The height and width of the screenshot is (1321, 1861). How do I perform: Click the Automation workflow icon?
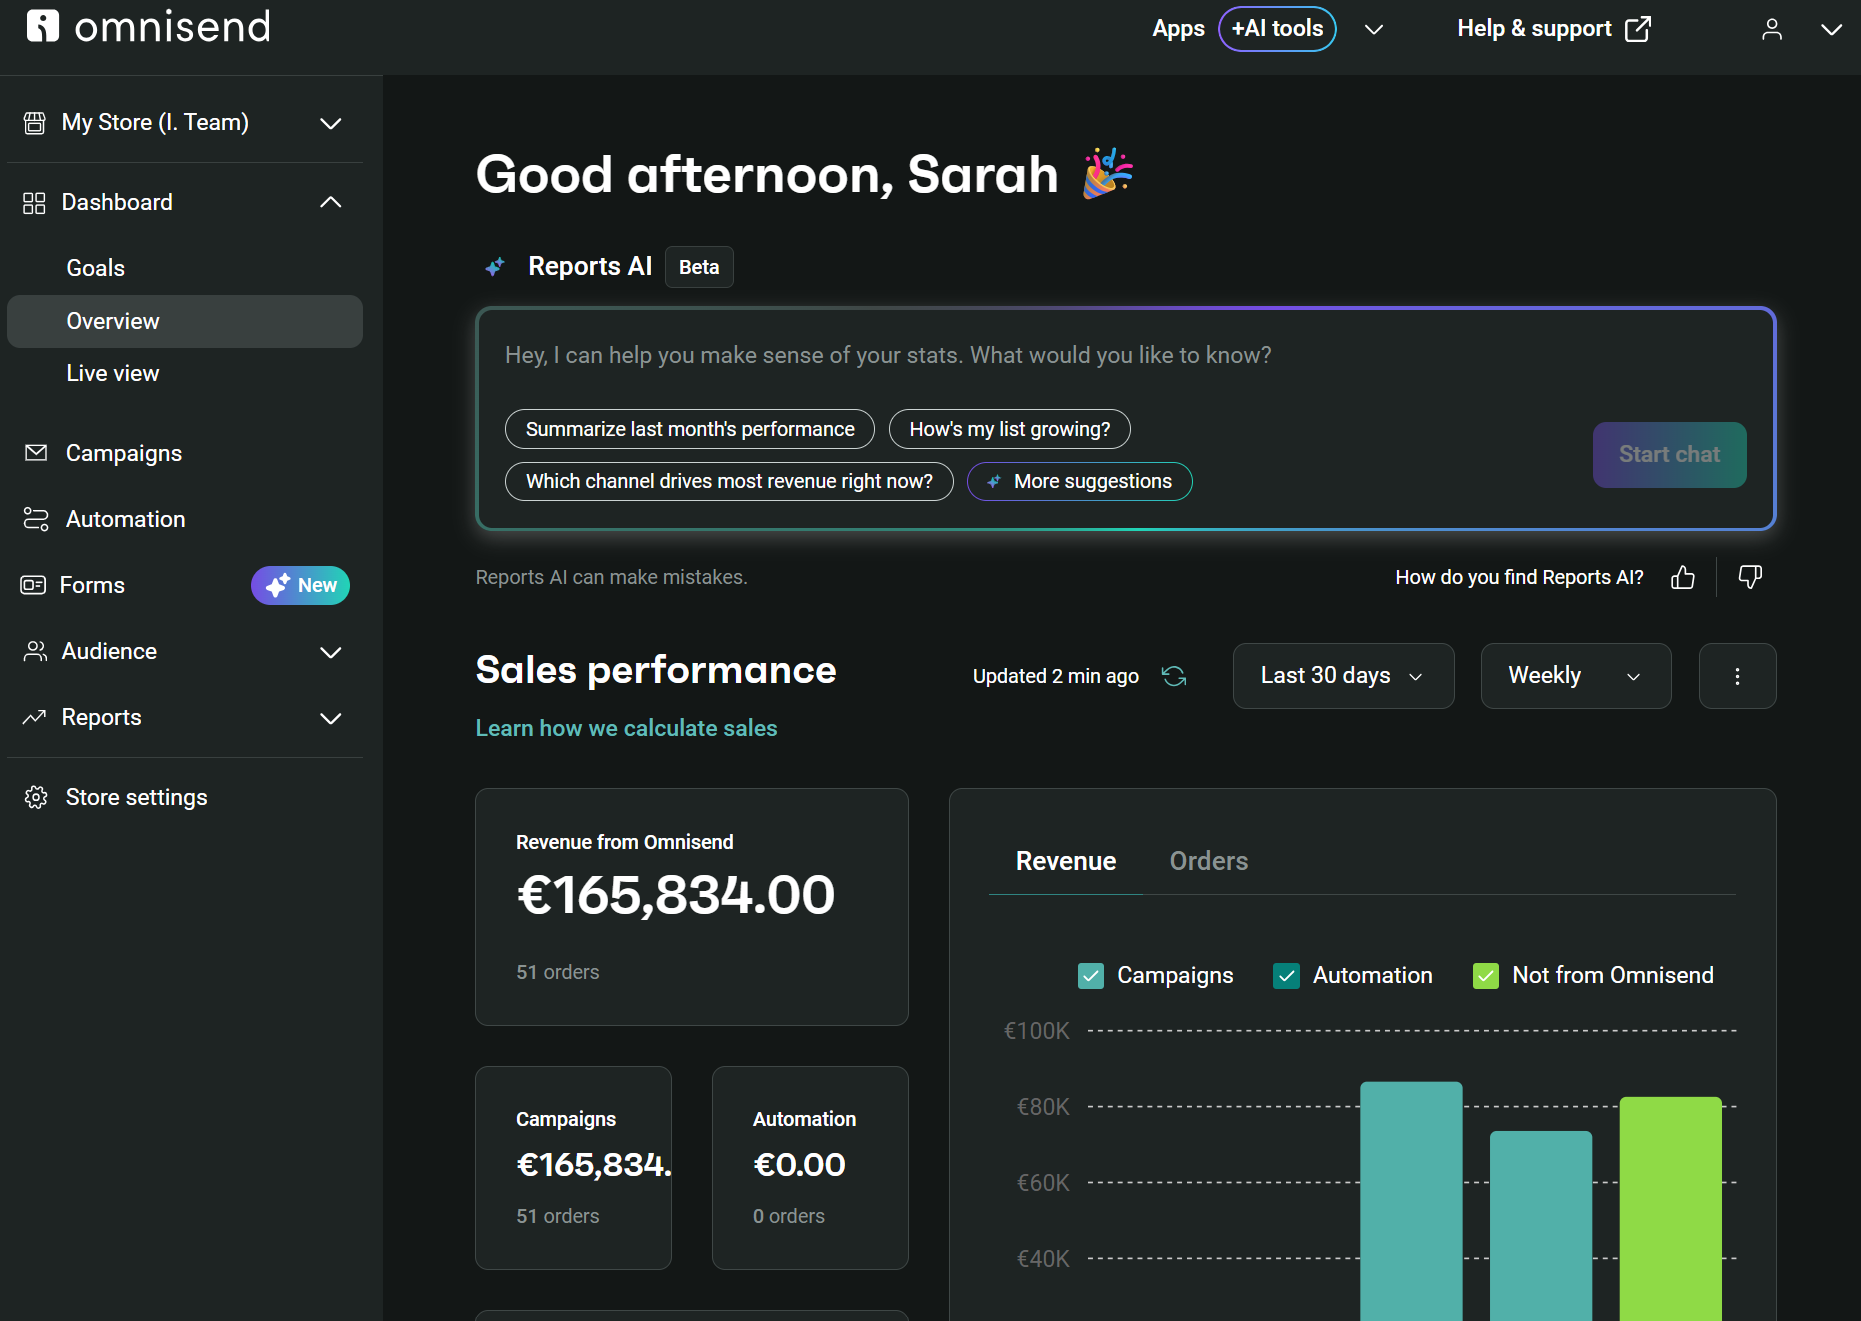(36, 519)
